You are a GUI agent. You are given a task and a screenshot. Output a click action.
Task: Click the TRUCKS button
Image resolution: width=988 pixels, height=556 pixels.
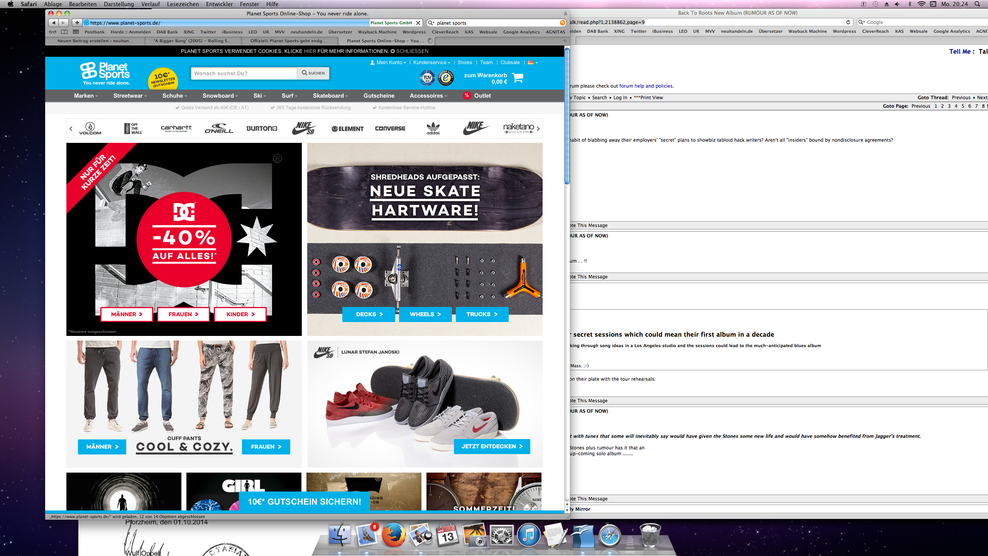[482, 314]
